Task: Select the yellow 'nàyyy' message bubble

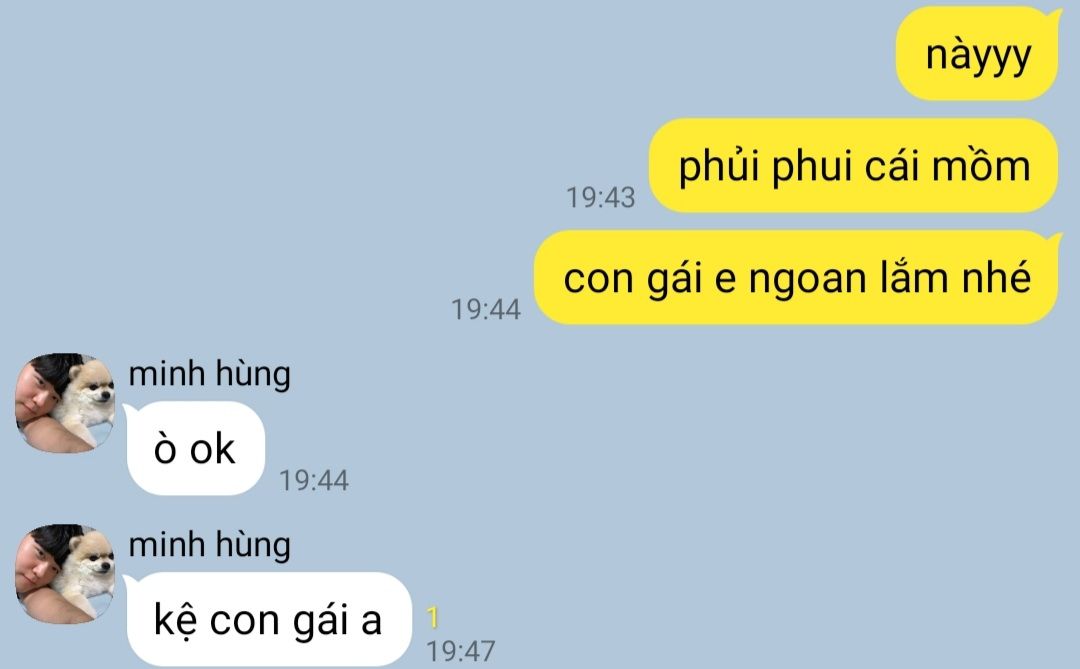Action: coord(977,54)
